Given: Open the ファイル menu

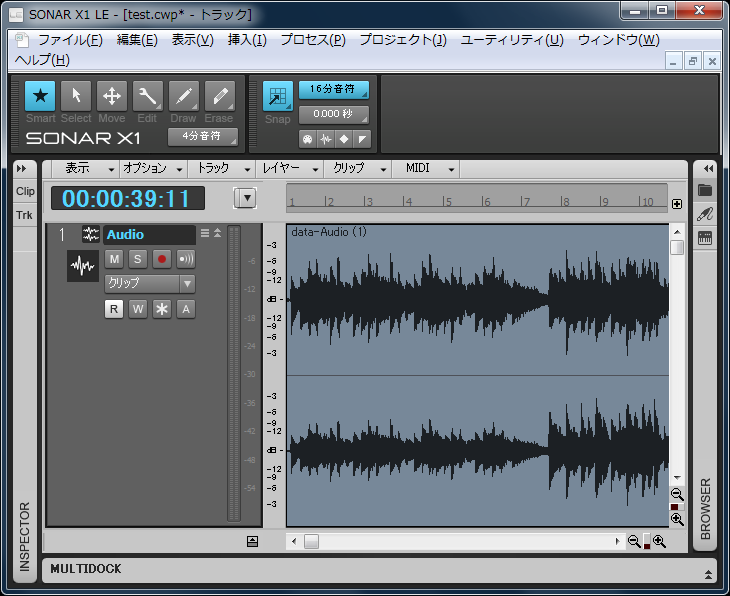Looking at the screenshot, I should (x=70, y=40).
